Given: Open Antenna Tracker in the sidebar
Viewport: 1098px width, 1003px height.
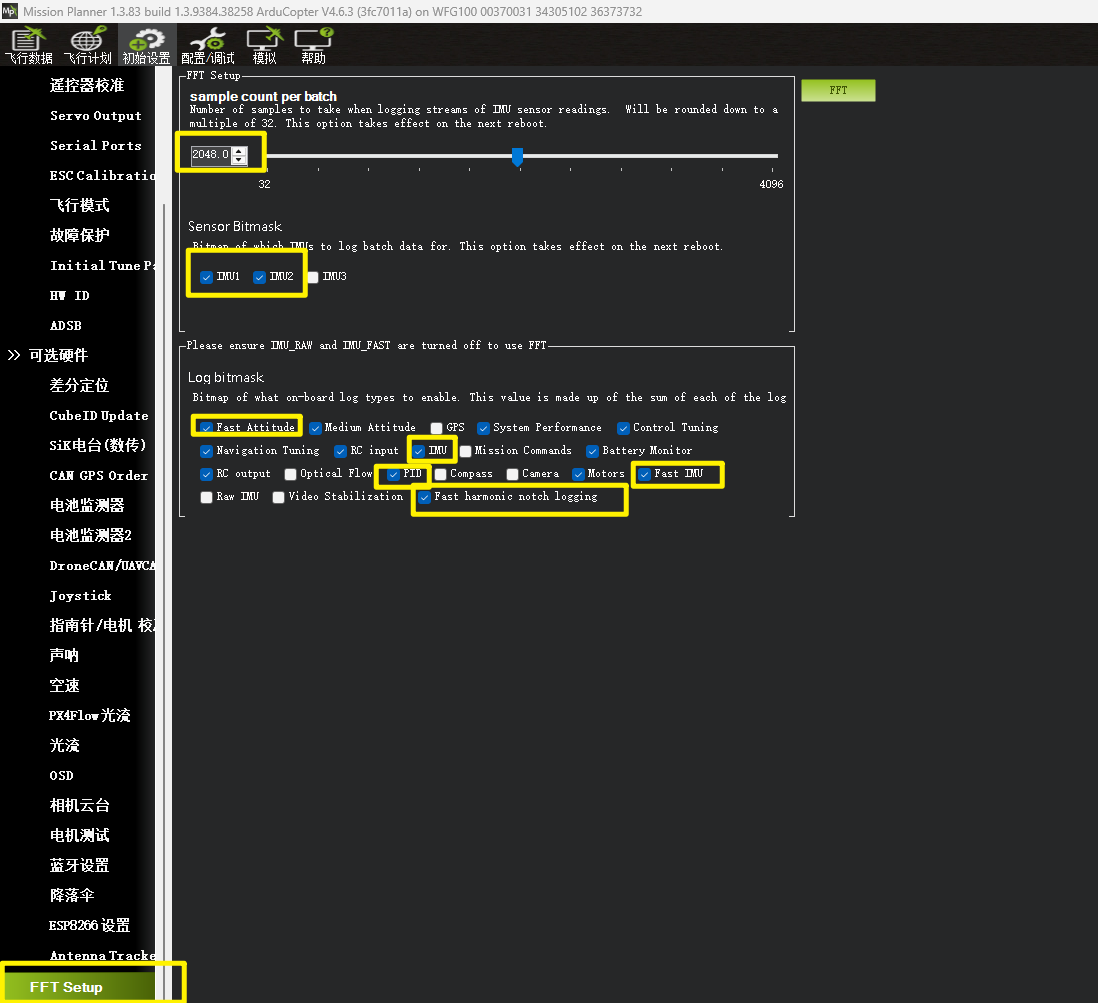Looking at the screenshot, I should tap(102, 955).
